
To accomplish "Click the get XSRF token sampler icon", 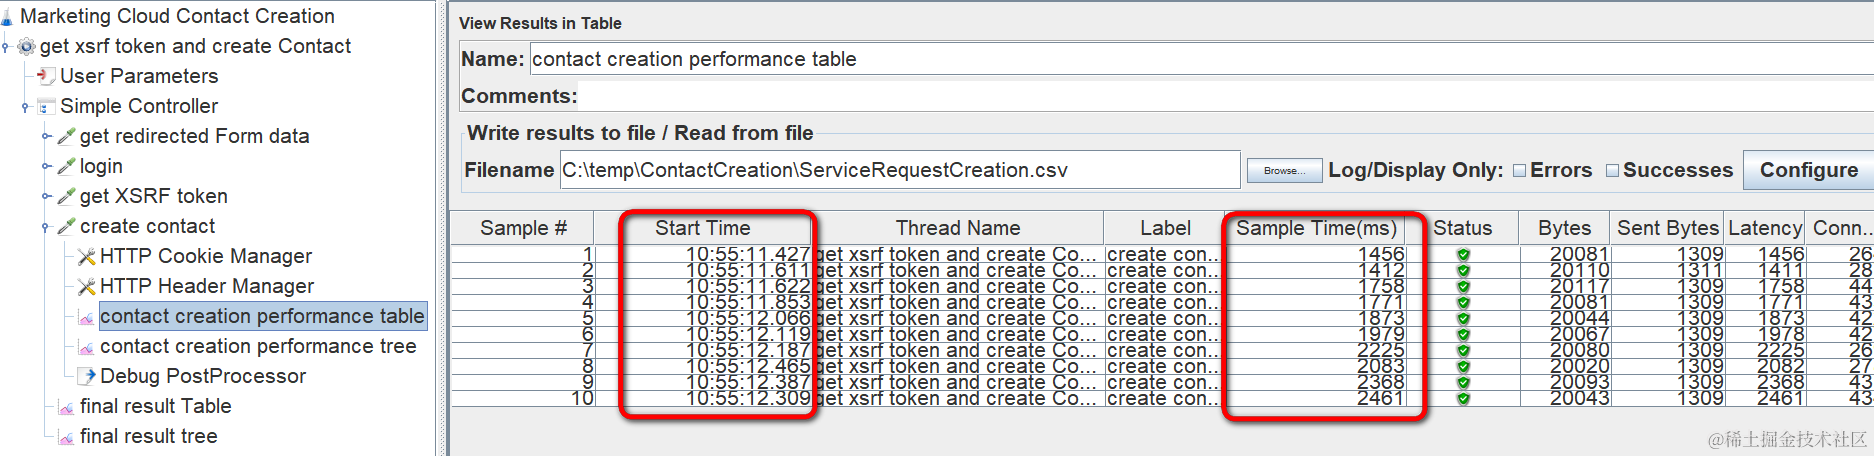I will coord(67,196).
